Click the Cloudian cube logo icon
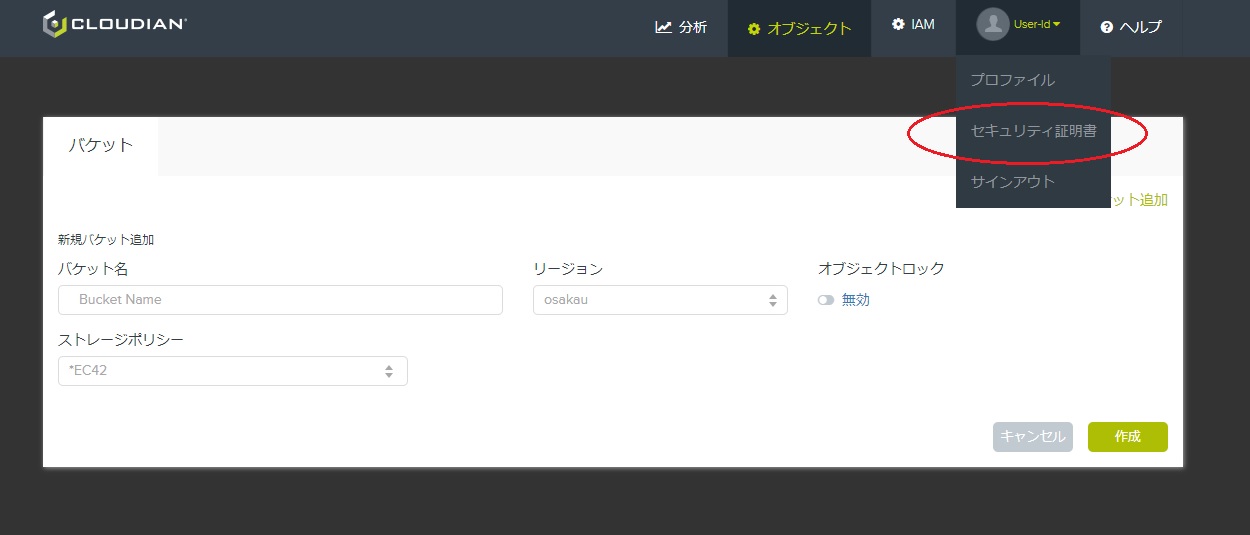The image size is (1250, 535). tap(54, 25)
